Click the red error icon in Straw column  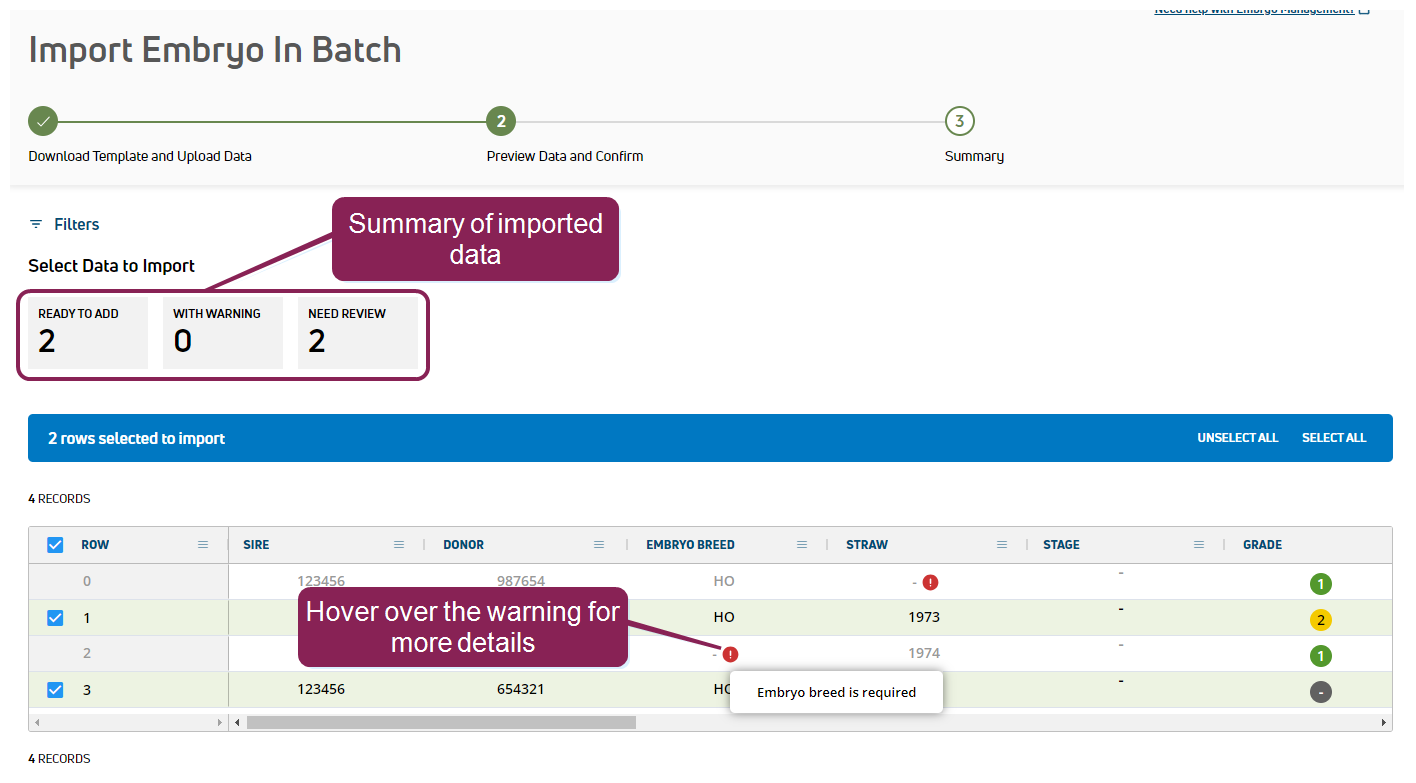(930, 582)
